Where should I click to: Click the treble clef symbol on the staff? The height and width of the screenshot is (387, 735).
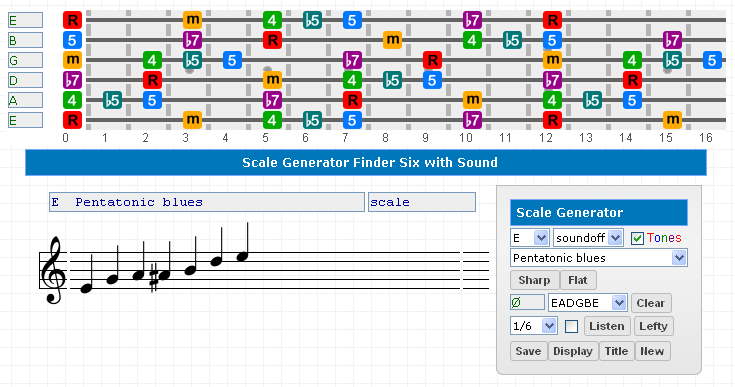(x=52, y=270)
